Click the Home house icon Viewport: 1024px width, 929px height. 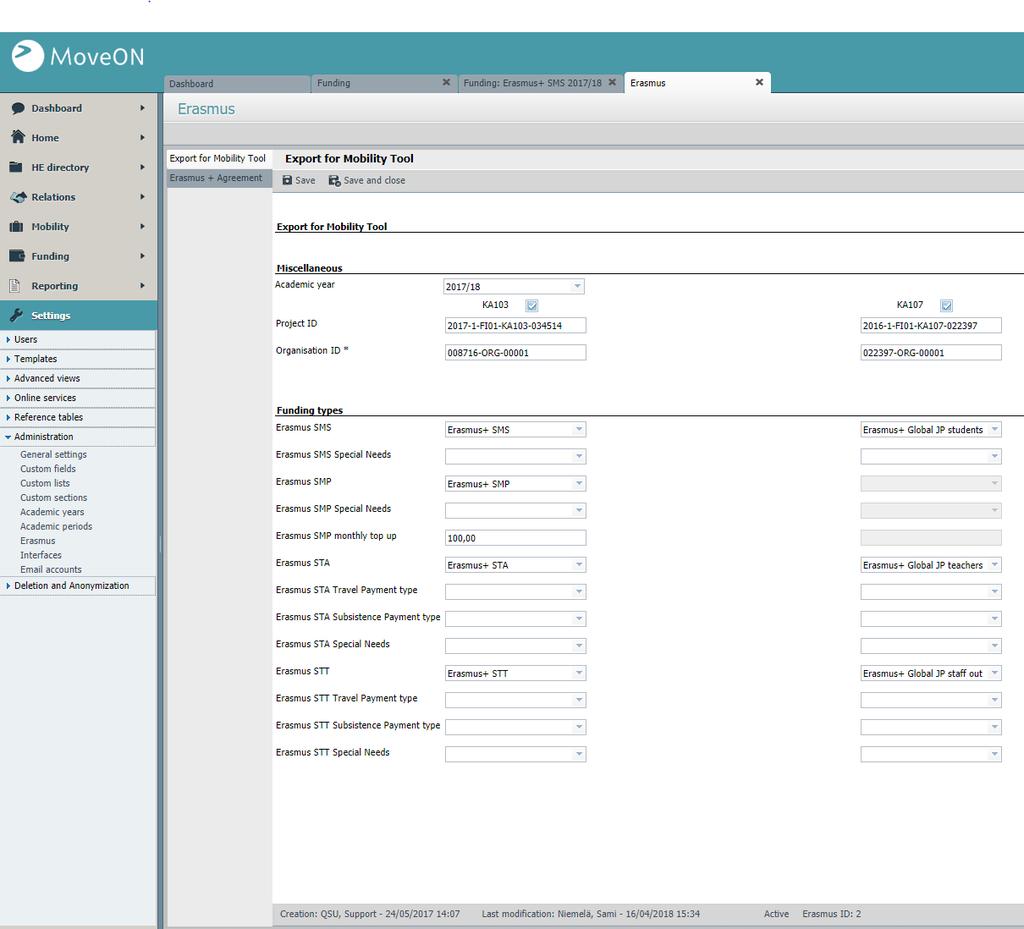[18, 137]
